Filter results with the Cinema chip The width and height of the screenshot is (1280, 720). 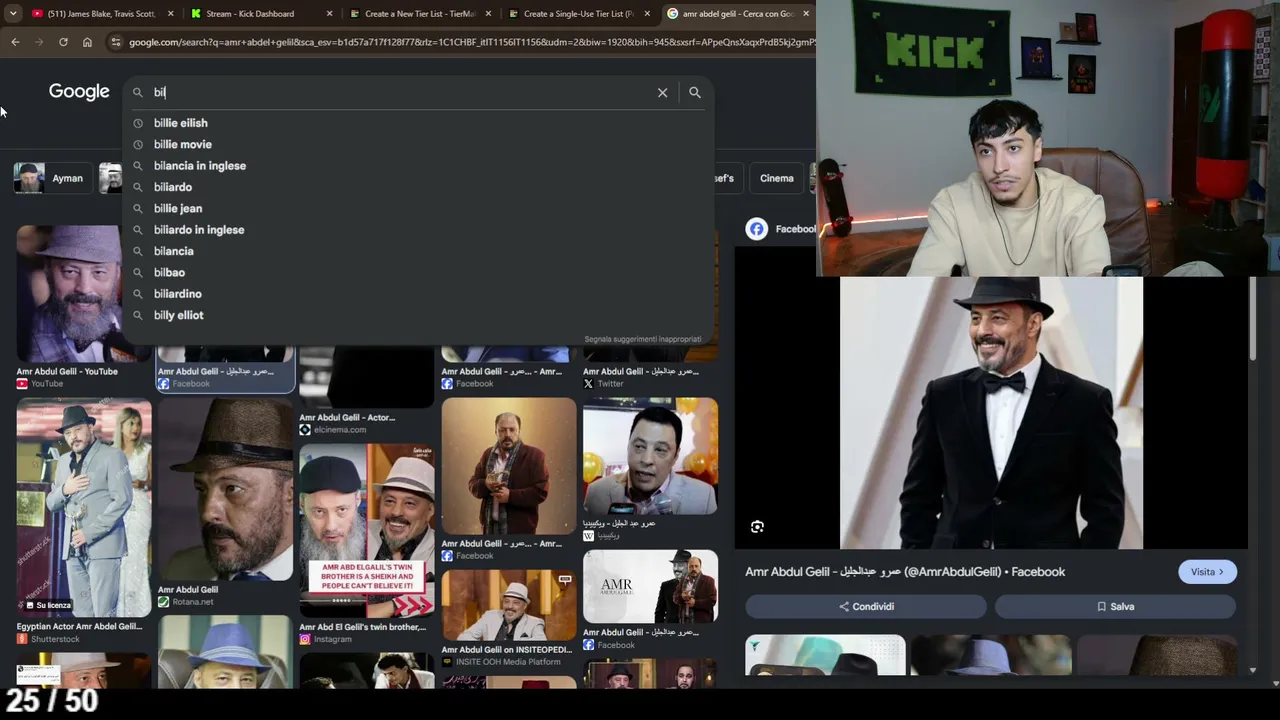(x=777, y=178)
